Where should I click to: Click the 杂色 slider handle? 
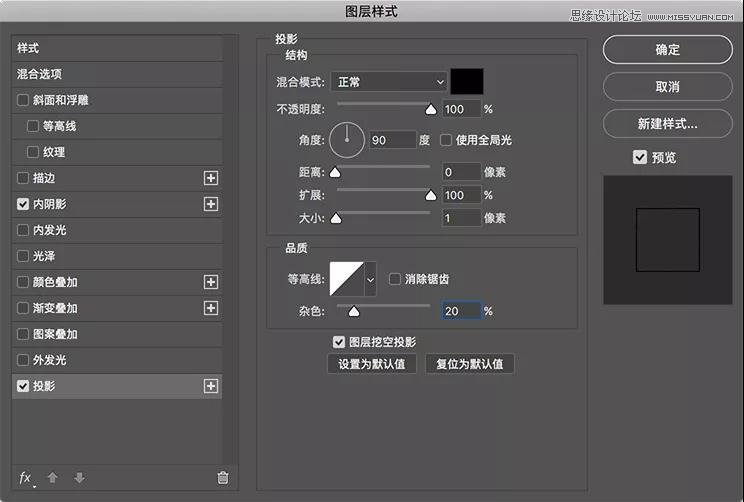[354, 311]
